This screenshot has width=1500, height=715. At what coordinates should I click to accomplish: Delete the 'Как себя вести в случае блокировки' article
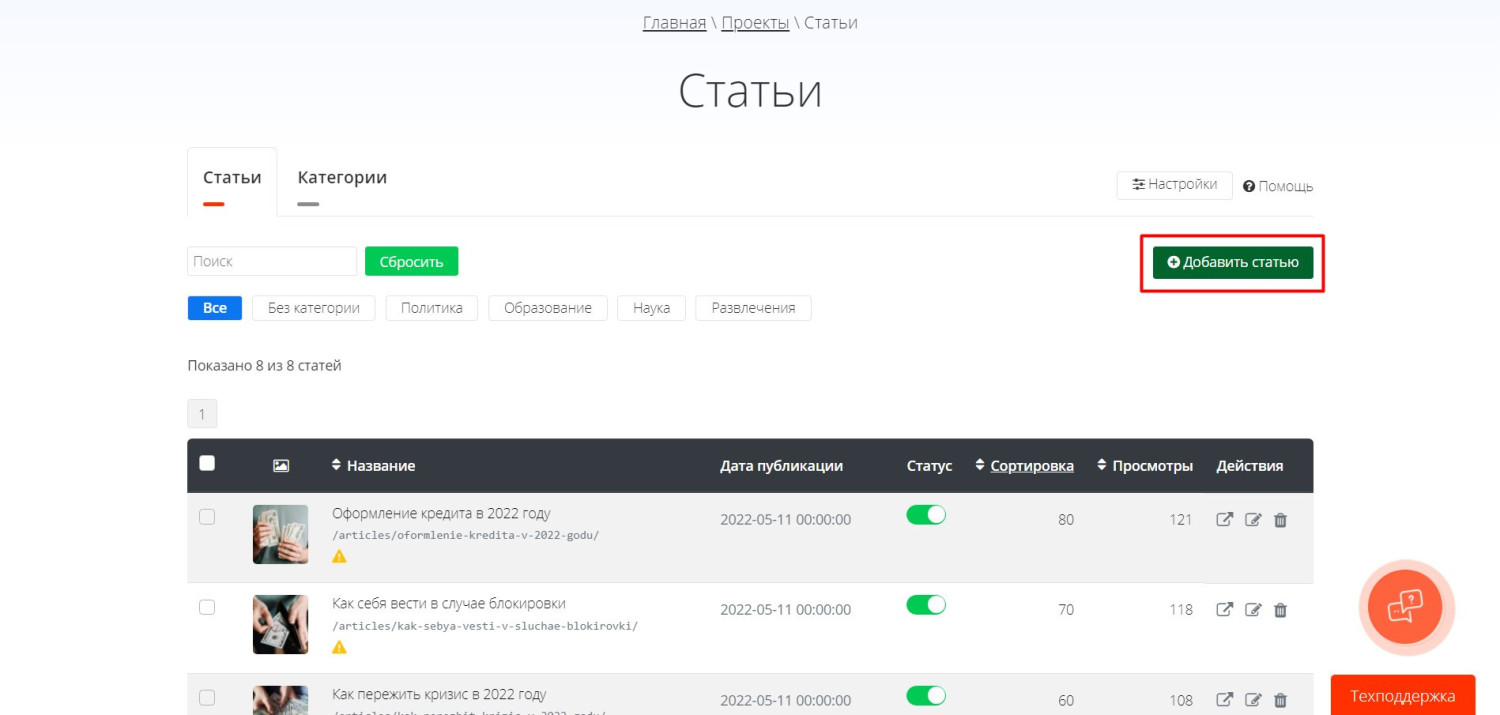pyautogui.click(x=1280, y=610)
